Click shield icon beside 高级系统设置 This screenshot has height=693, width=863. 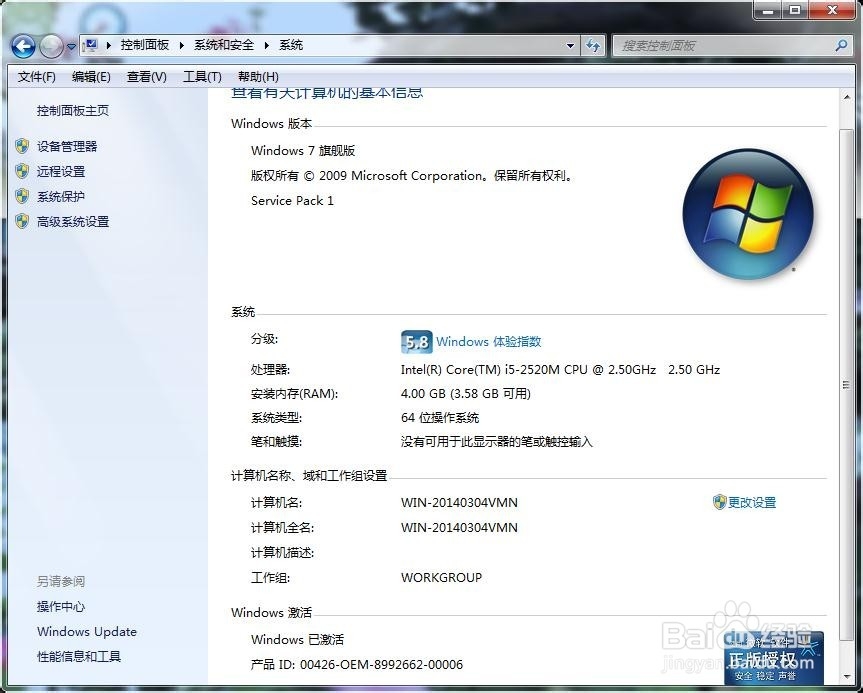click(x=22, y=221)
